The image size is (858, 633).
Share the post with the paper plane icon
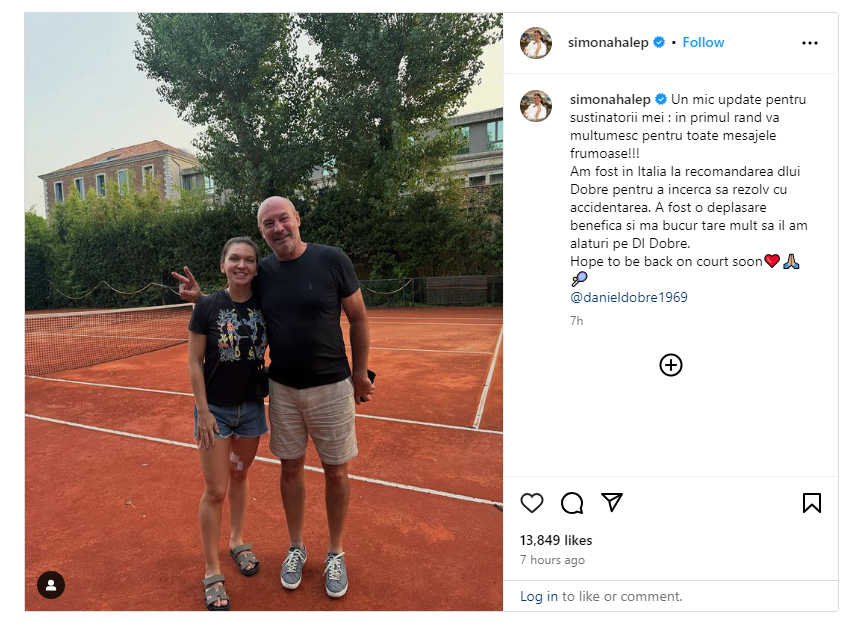pyautogui.click(x=612, y=502)
